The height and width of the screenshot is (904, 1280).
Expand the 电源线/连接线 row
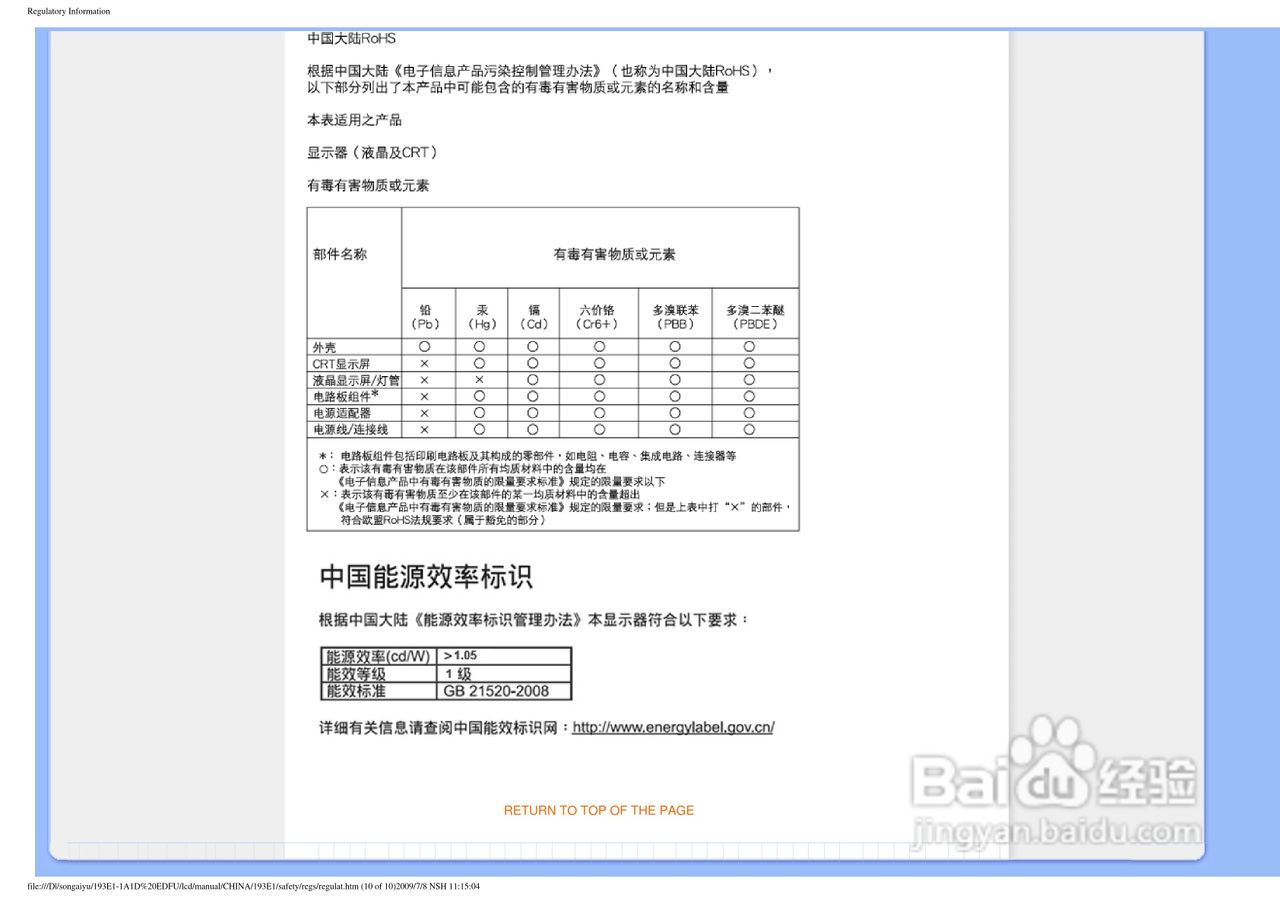pos(350,428)
